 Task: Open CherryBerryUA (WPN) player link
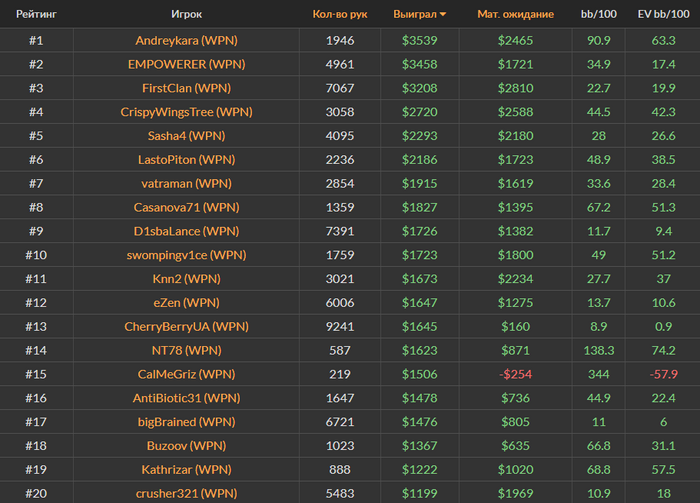186,327
